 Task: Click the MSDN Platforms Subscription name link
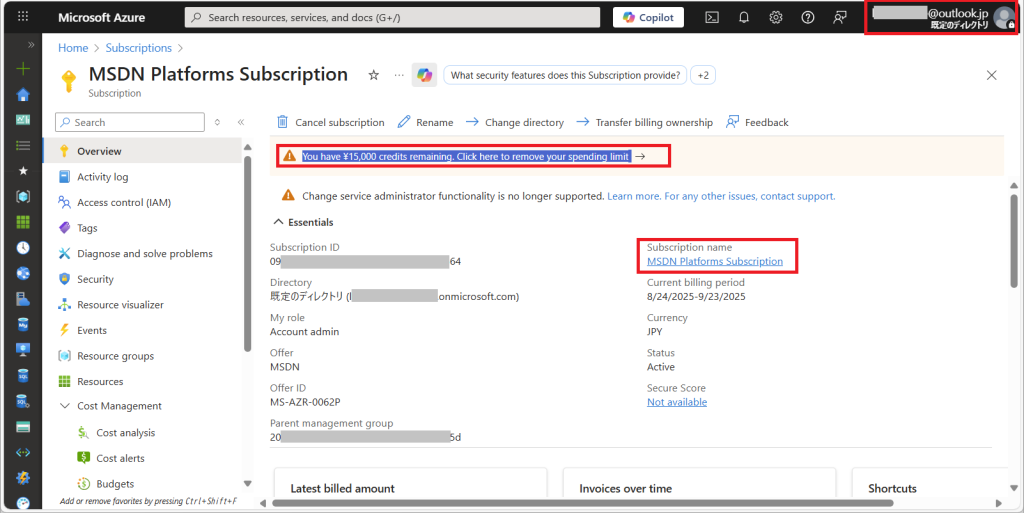tap(714, 261)
